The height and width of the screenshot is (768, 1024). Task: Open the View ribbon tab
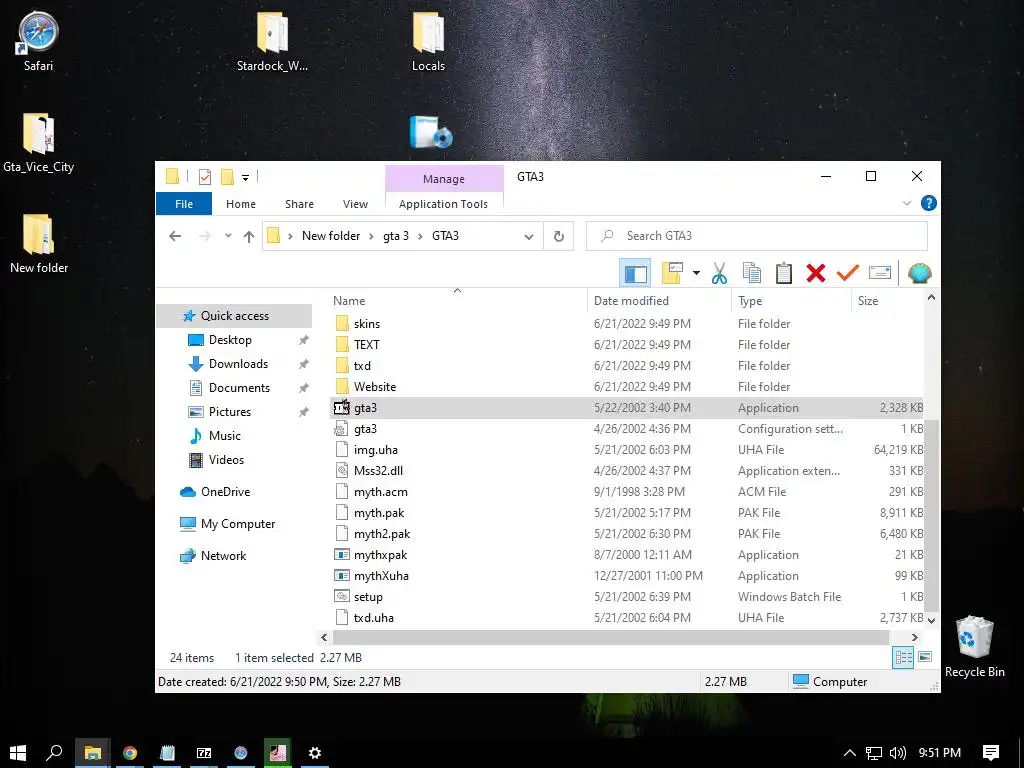coord(355,204)
